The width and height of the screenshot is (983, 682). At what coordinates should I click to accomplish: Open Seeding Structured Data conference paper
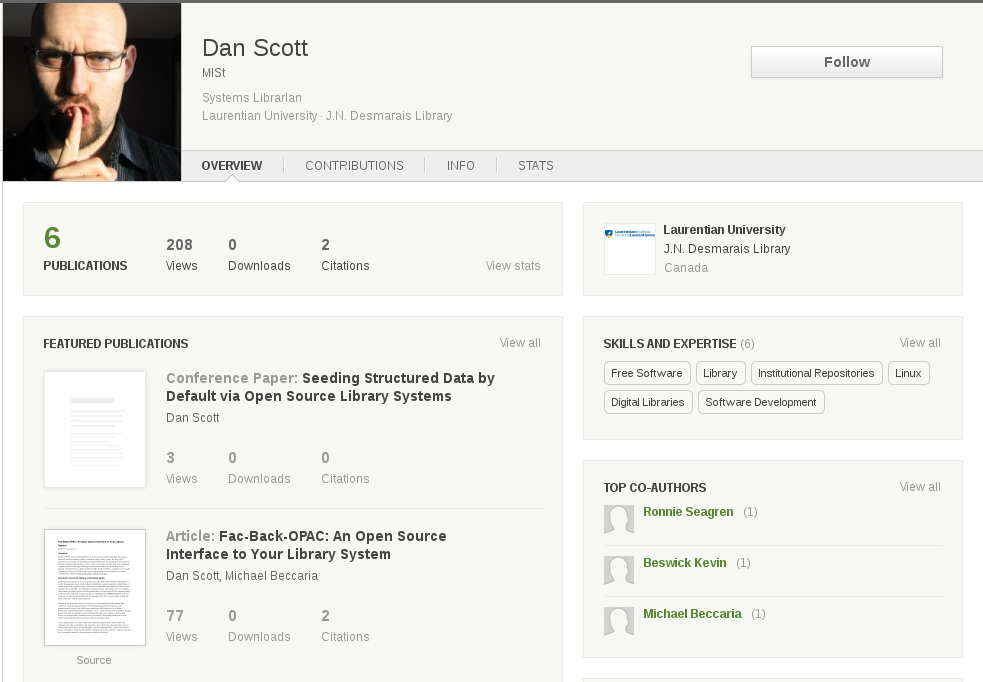point(330,387)
